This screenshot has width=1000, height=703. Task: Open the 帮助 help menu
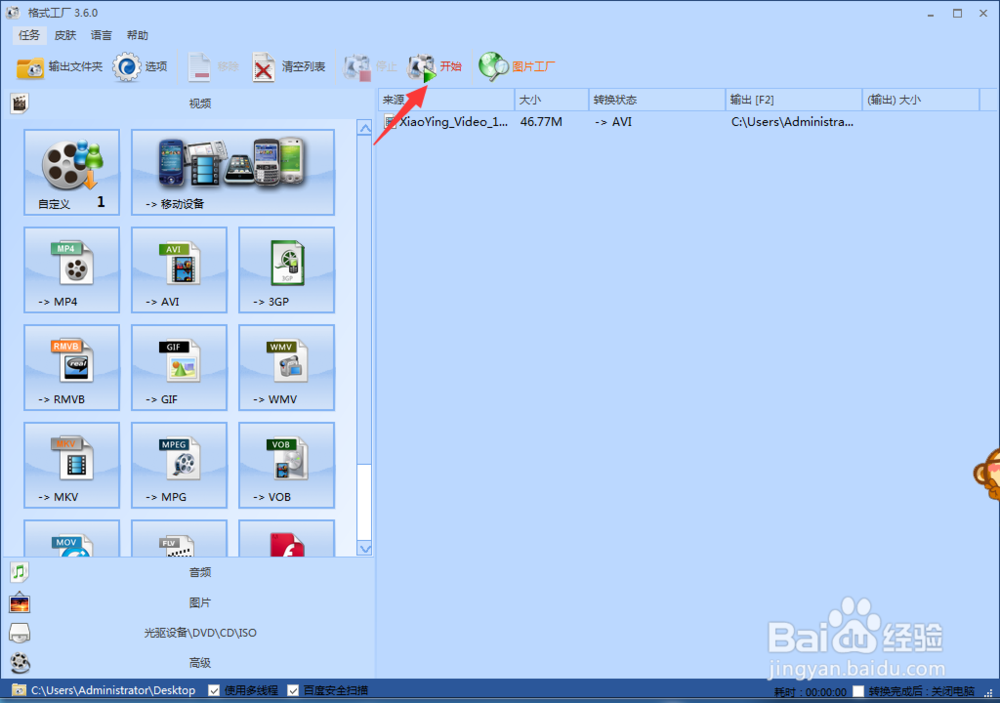(137, 35)
